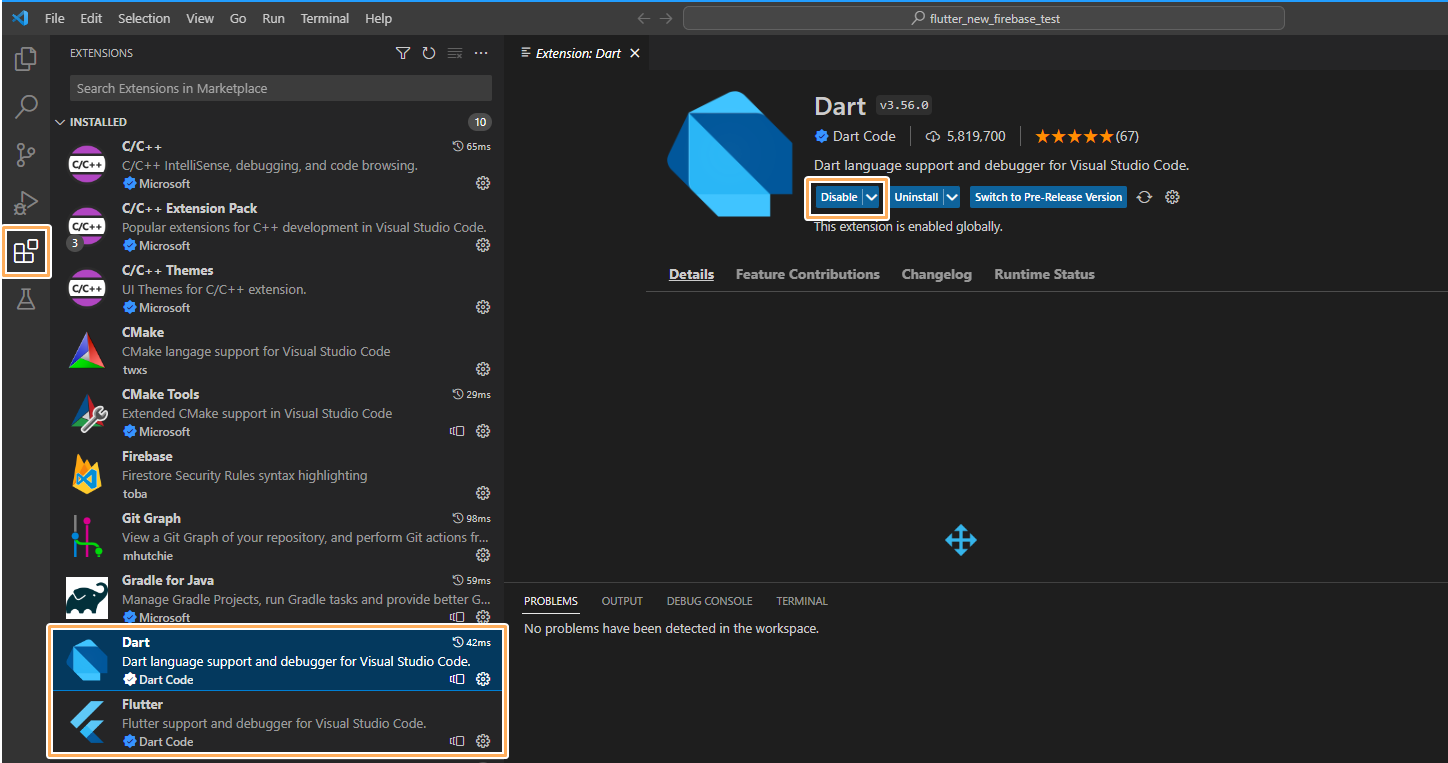
Task: Open manage gear for CMake by twxs
Action: 483,369
